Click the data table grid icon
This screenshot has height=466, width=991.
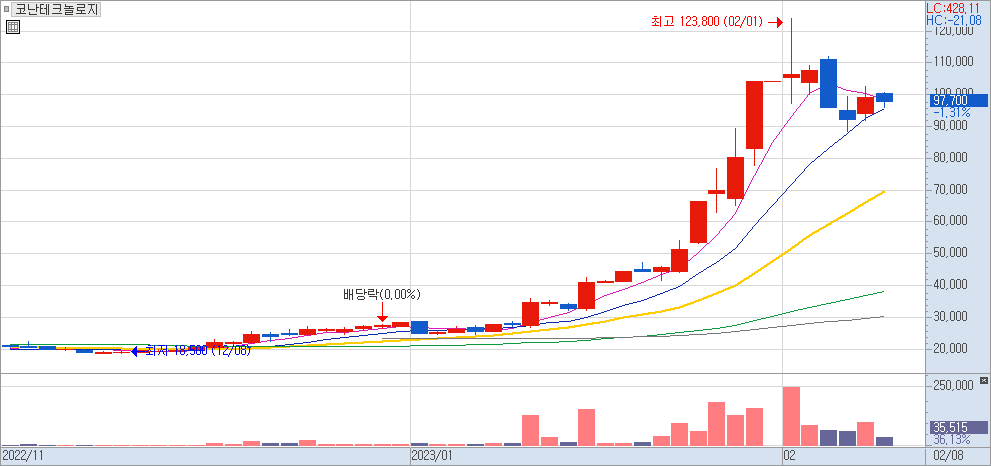coord(12,27)
